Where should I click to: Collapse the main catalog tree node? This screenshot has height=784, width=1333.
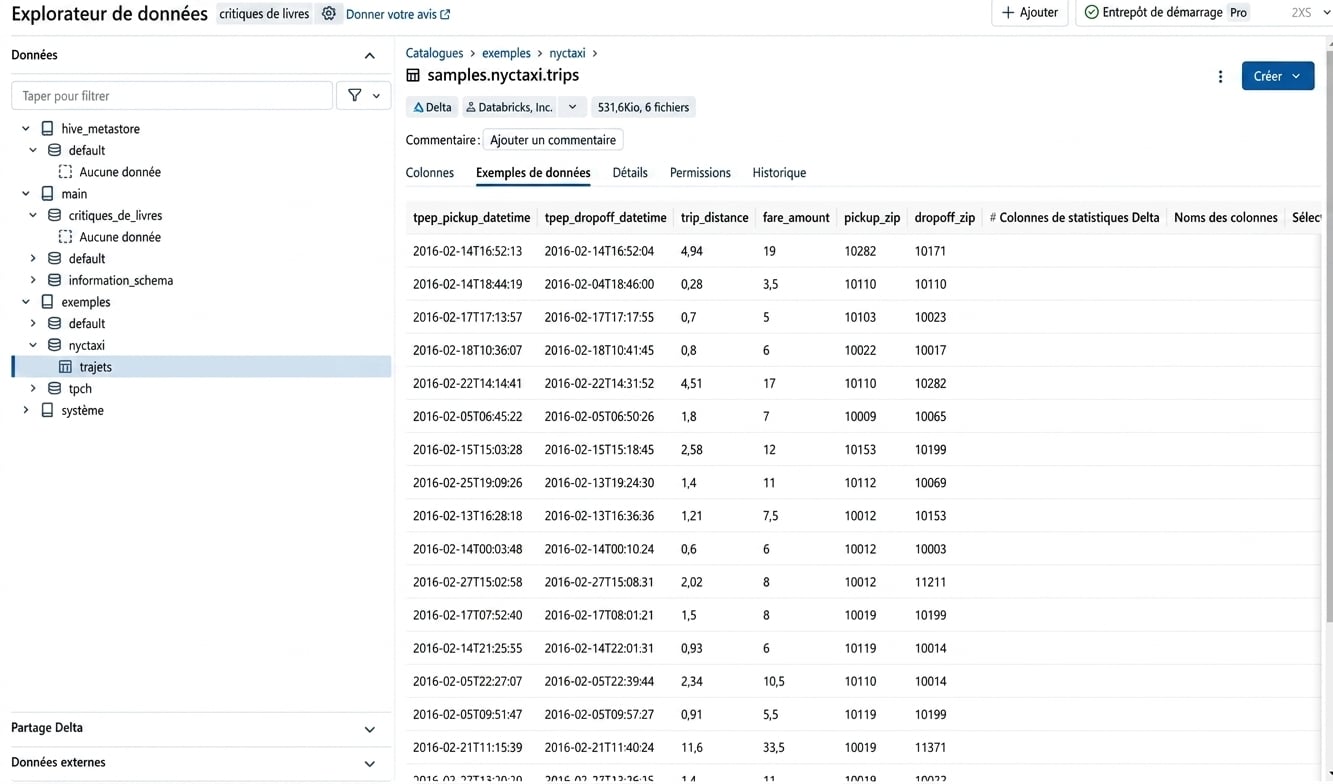(26, 194)
